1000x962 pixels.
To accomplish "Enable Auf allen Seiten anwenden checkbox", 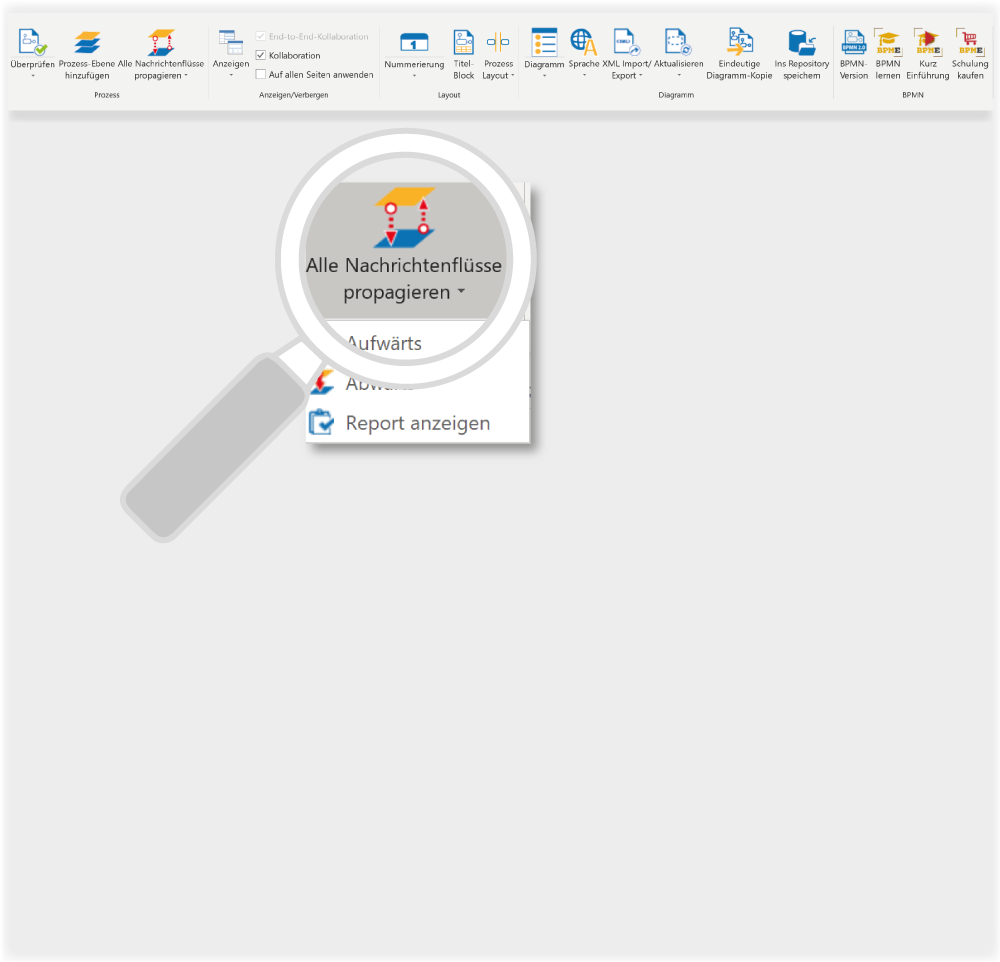I will click(x=261, y=75).
